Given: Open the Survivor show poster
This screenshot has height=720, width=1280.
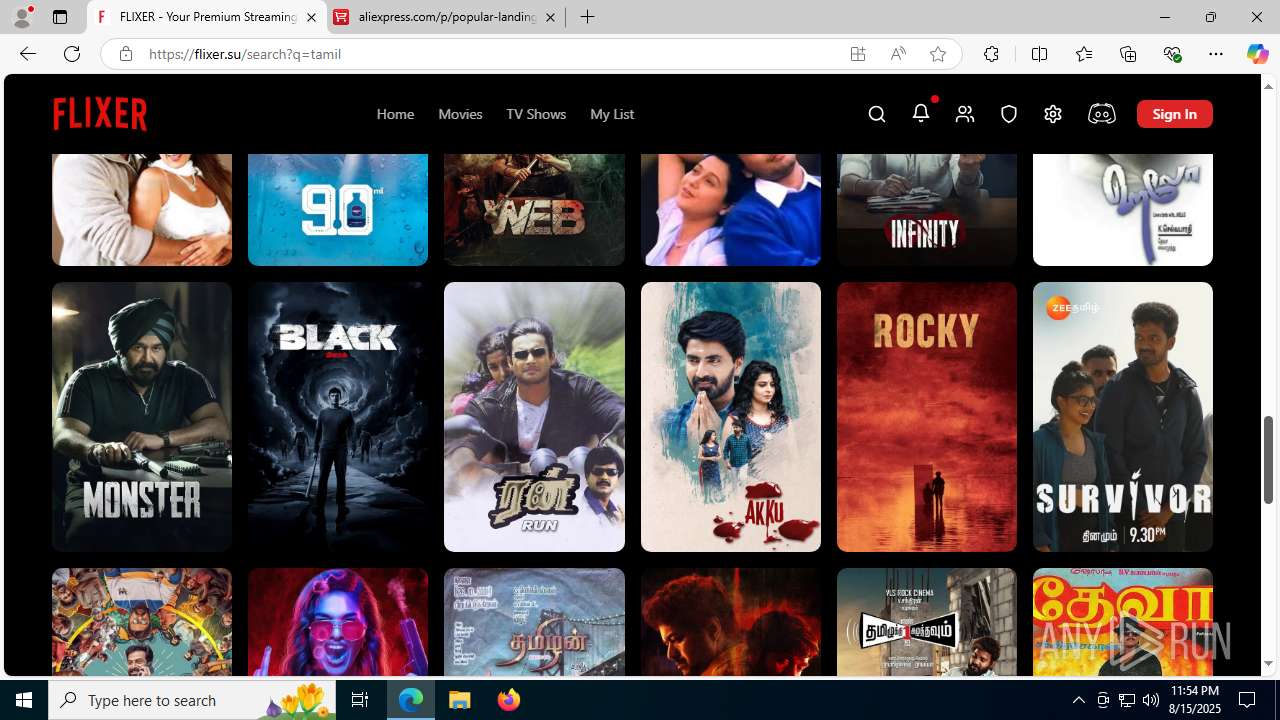Looking at the screenshot, I should (1123, 417).
